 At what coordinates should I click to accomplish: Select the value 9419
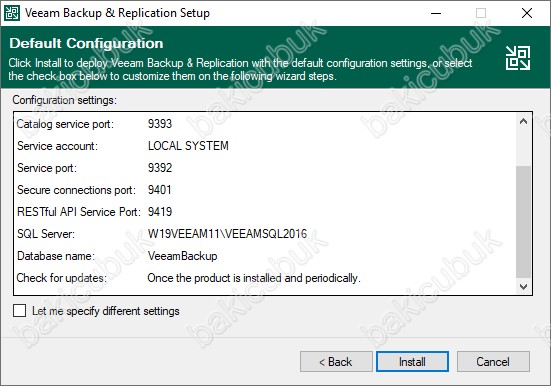tap(160, 212)
